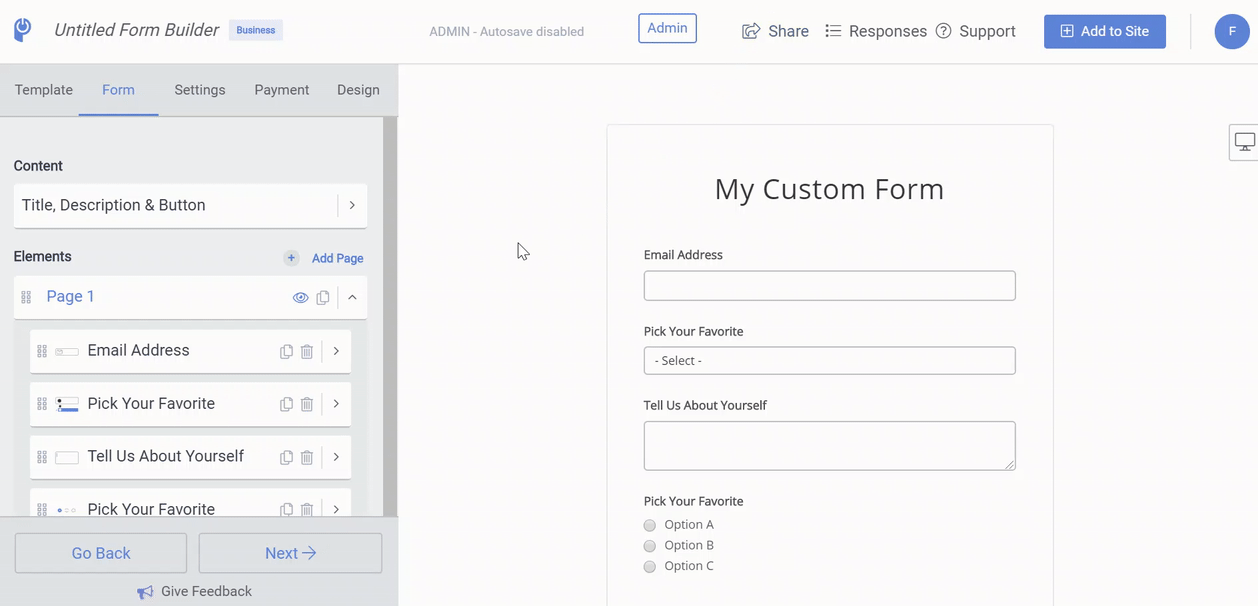Switch to the Template tab
The height and width of the screenshot is (606, 1258).
(44, 90)
